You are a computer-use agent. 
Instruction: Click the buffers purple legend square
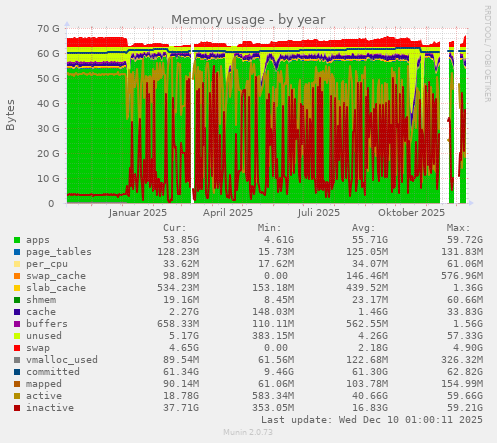[17, 324]
